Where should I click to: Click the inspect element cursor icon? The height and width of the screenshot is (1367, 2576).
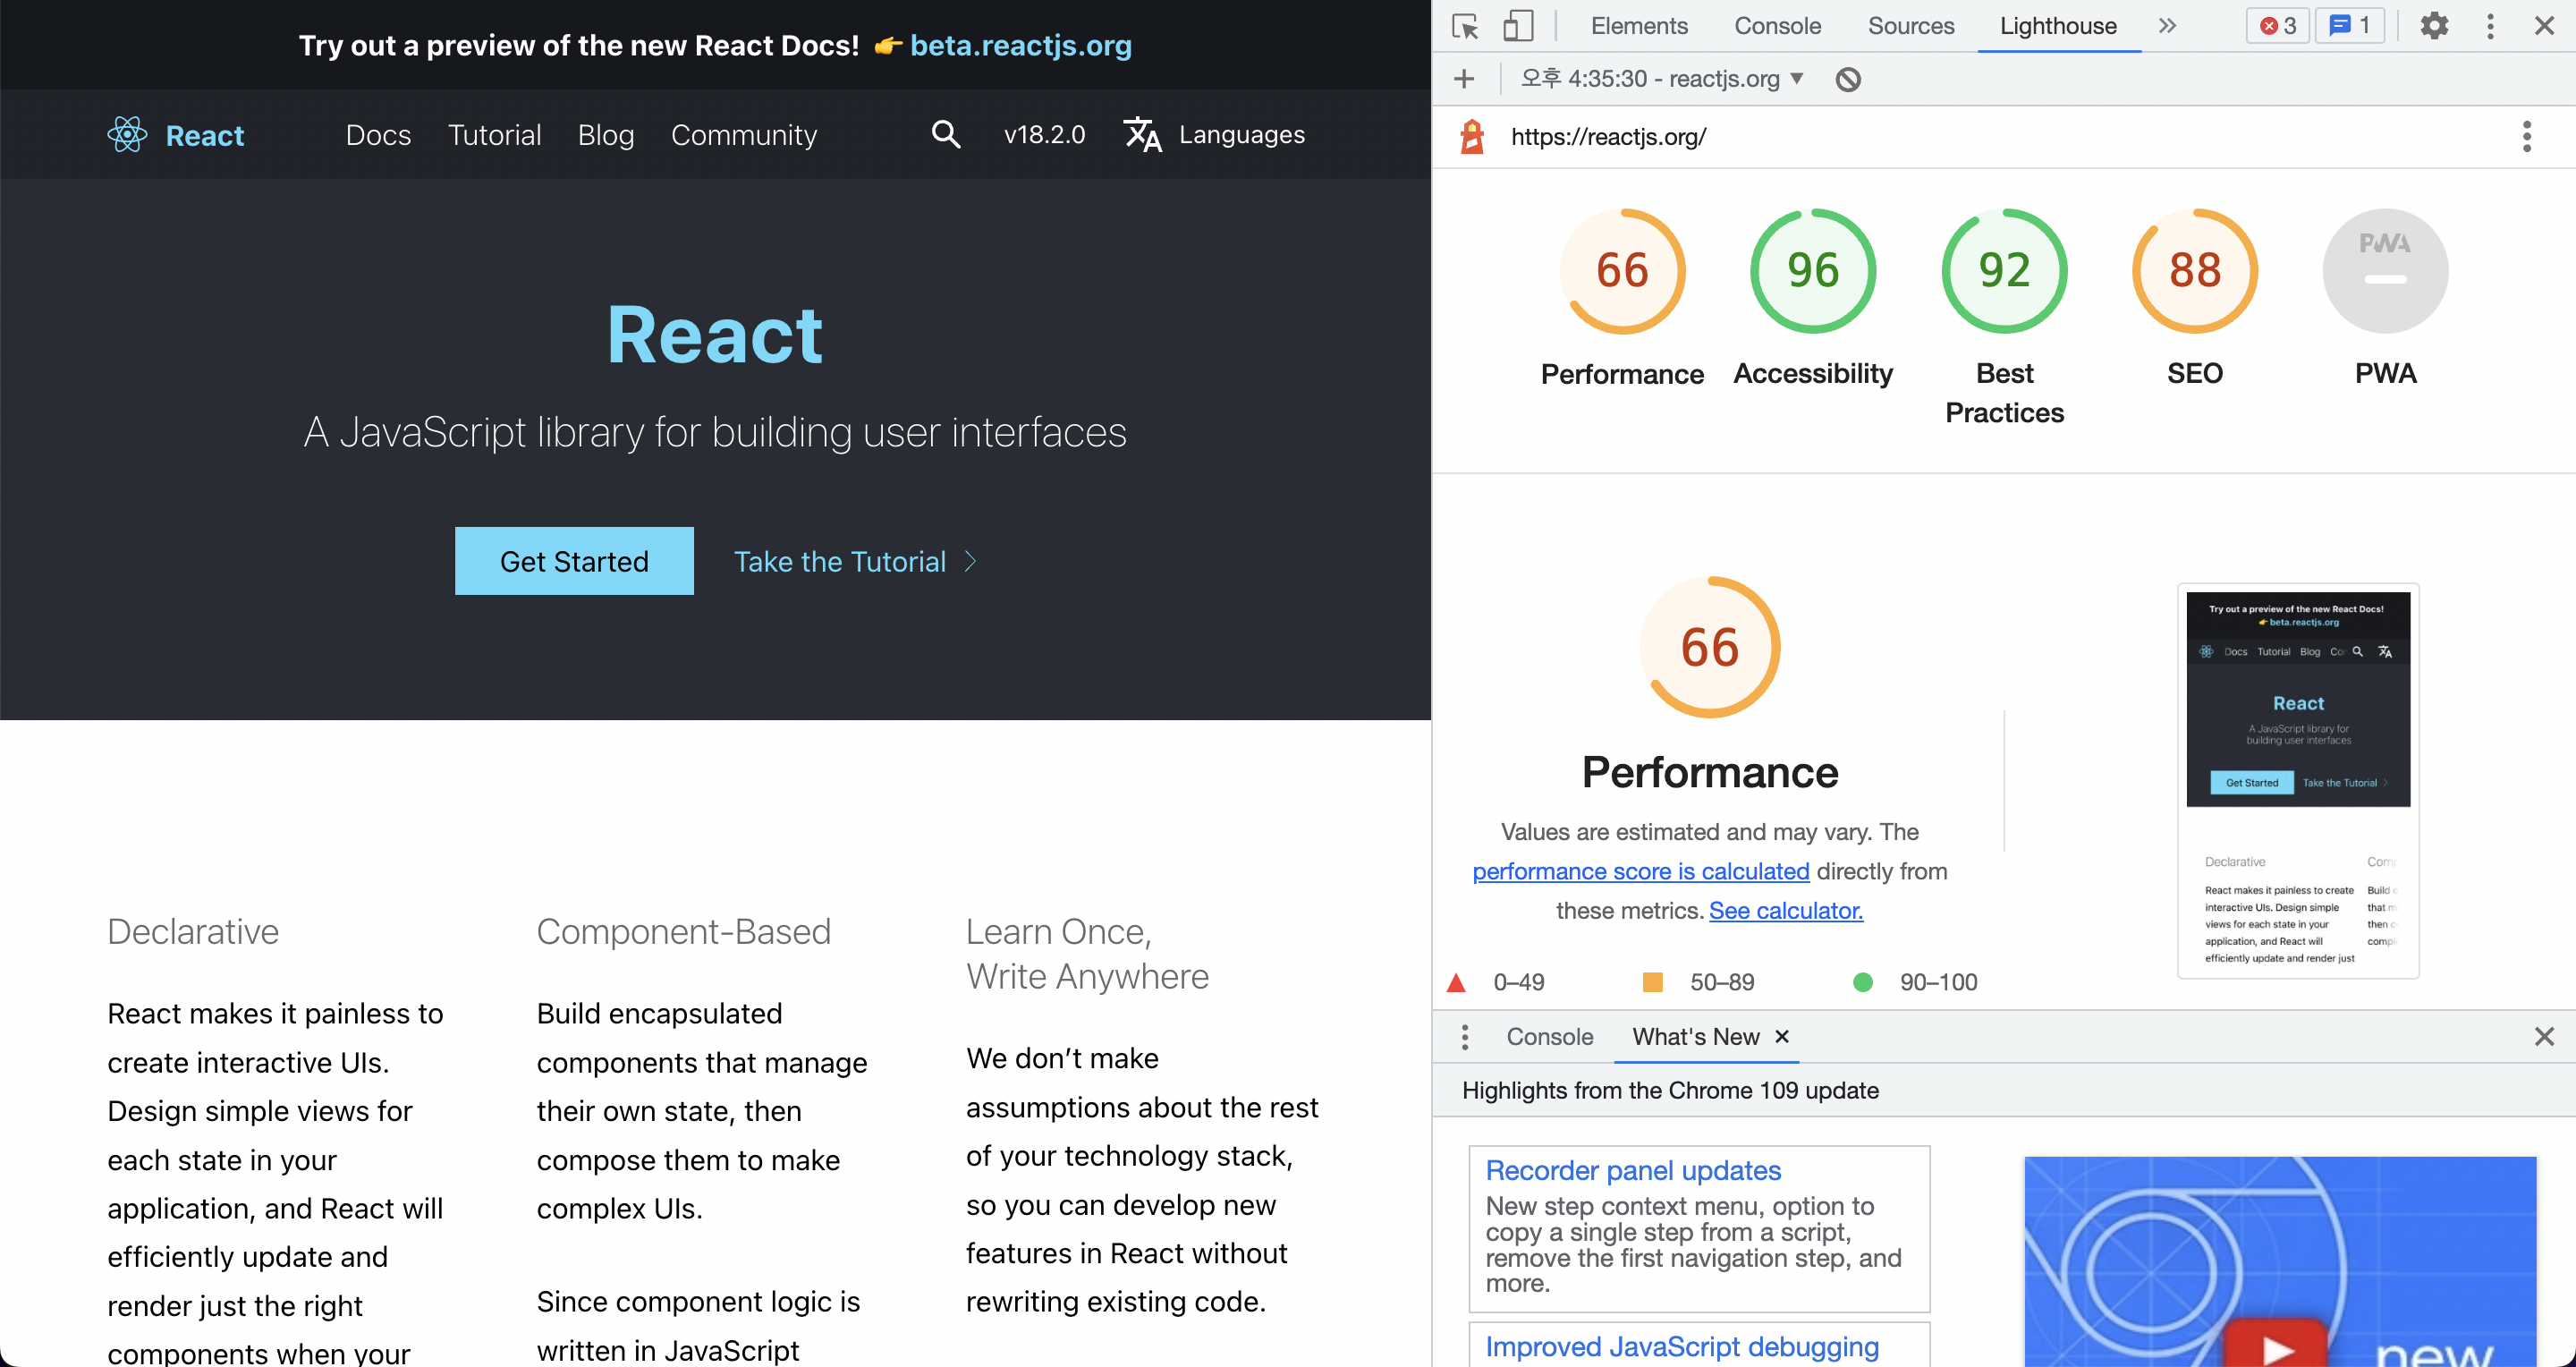tap(1465, 26)
